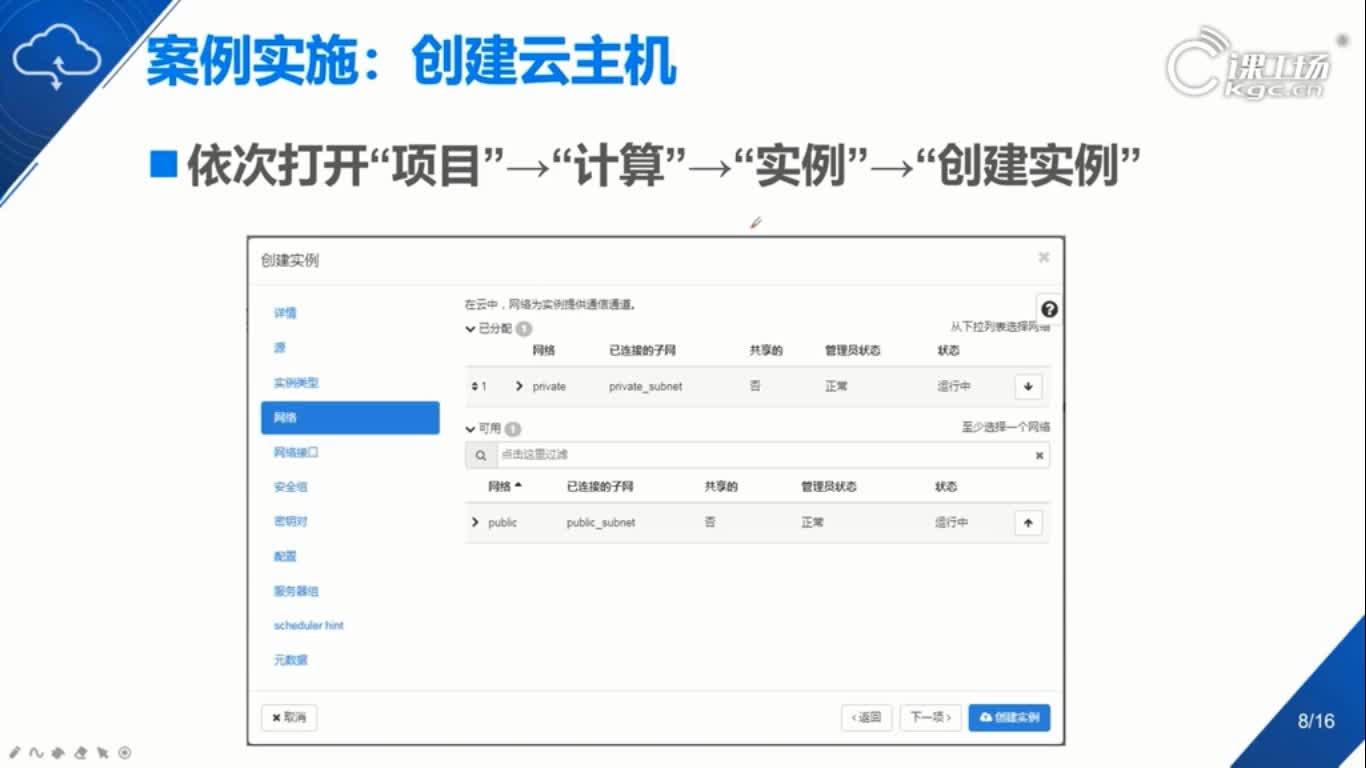The width and height of the screenshot is (1366, 768).
Task: Click the magnifier icon in the filter bar
Action: point(481,455)
